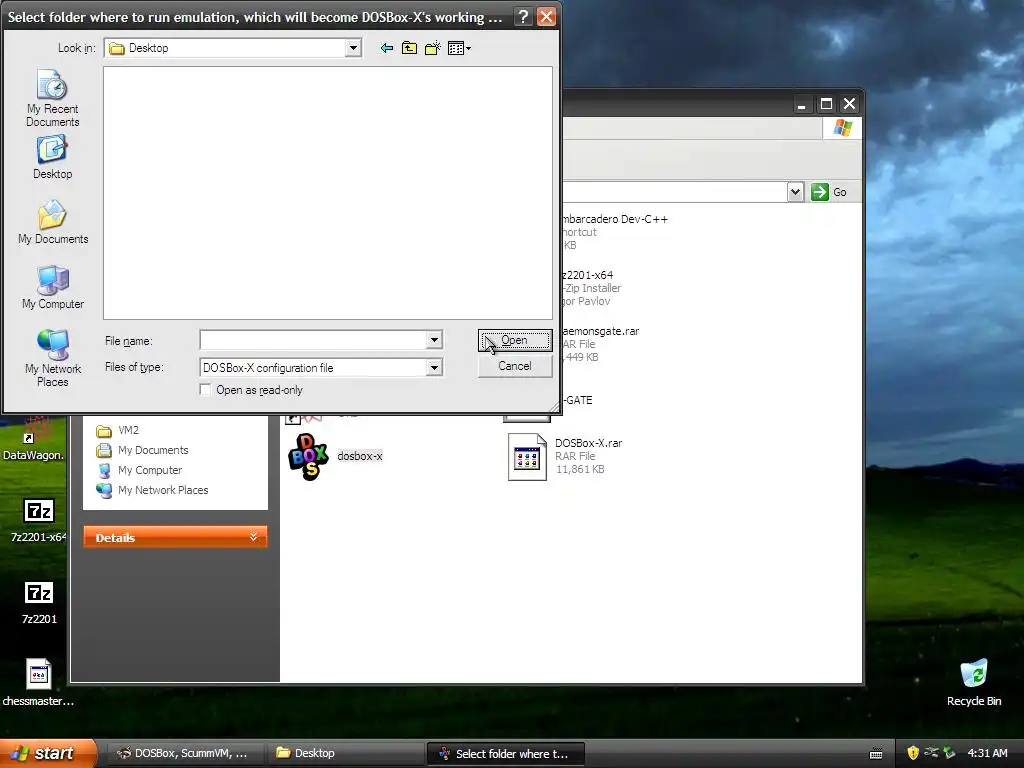Image resolution: width=1024 pixels, height=768 pixels.
Task: Click the 4:31 AM taskbar clock
Action: click(x=987, y=753)
